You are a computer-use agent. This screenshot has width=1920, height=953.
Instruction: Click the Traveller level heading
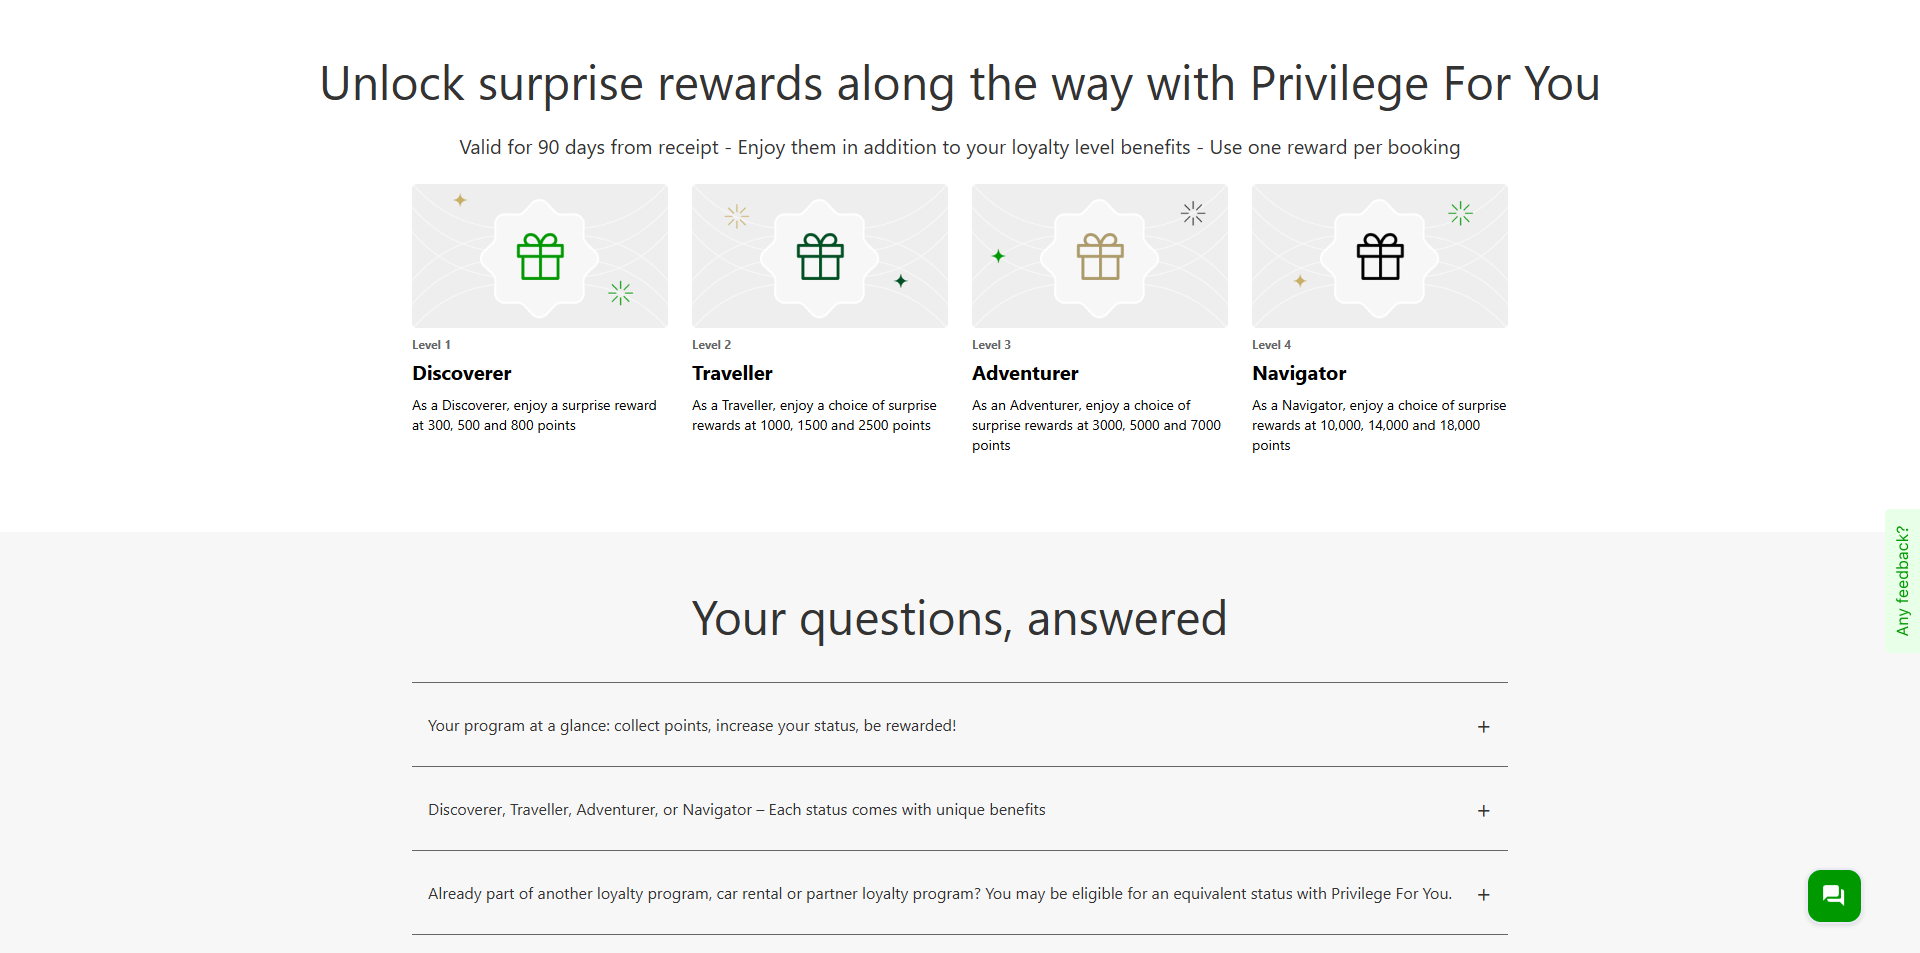732,373
